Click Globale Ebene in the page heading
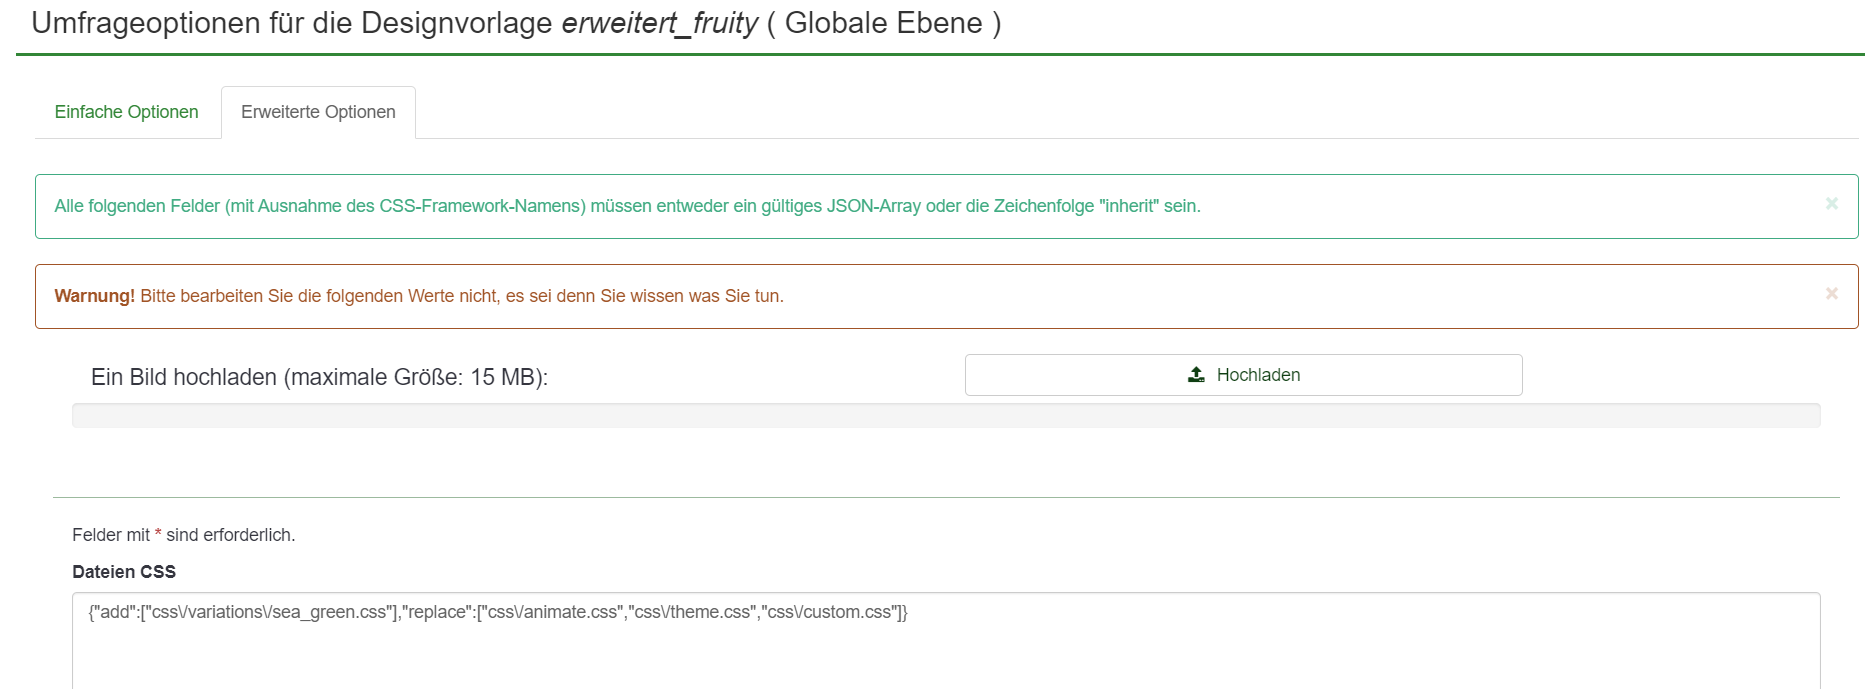1865x689 pixels. pos(883,24)
